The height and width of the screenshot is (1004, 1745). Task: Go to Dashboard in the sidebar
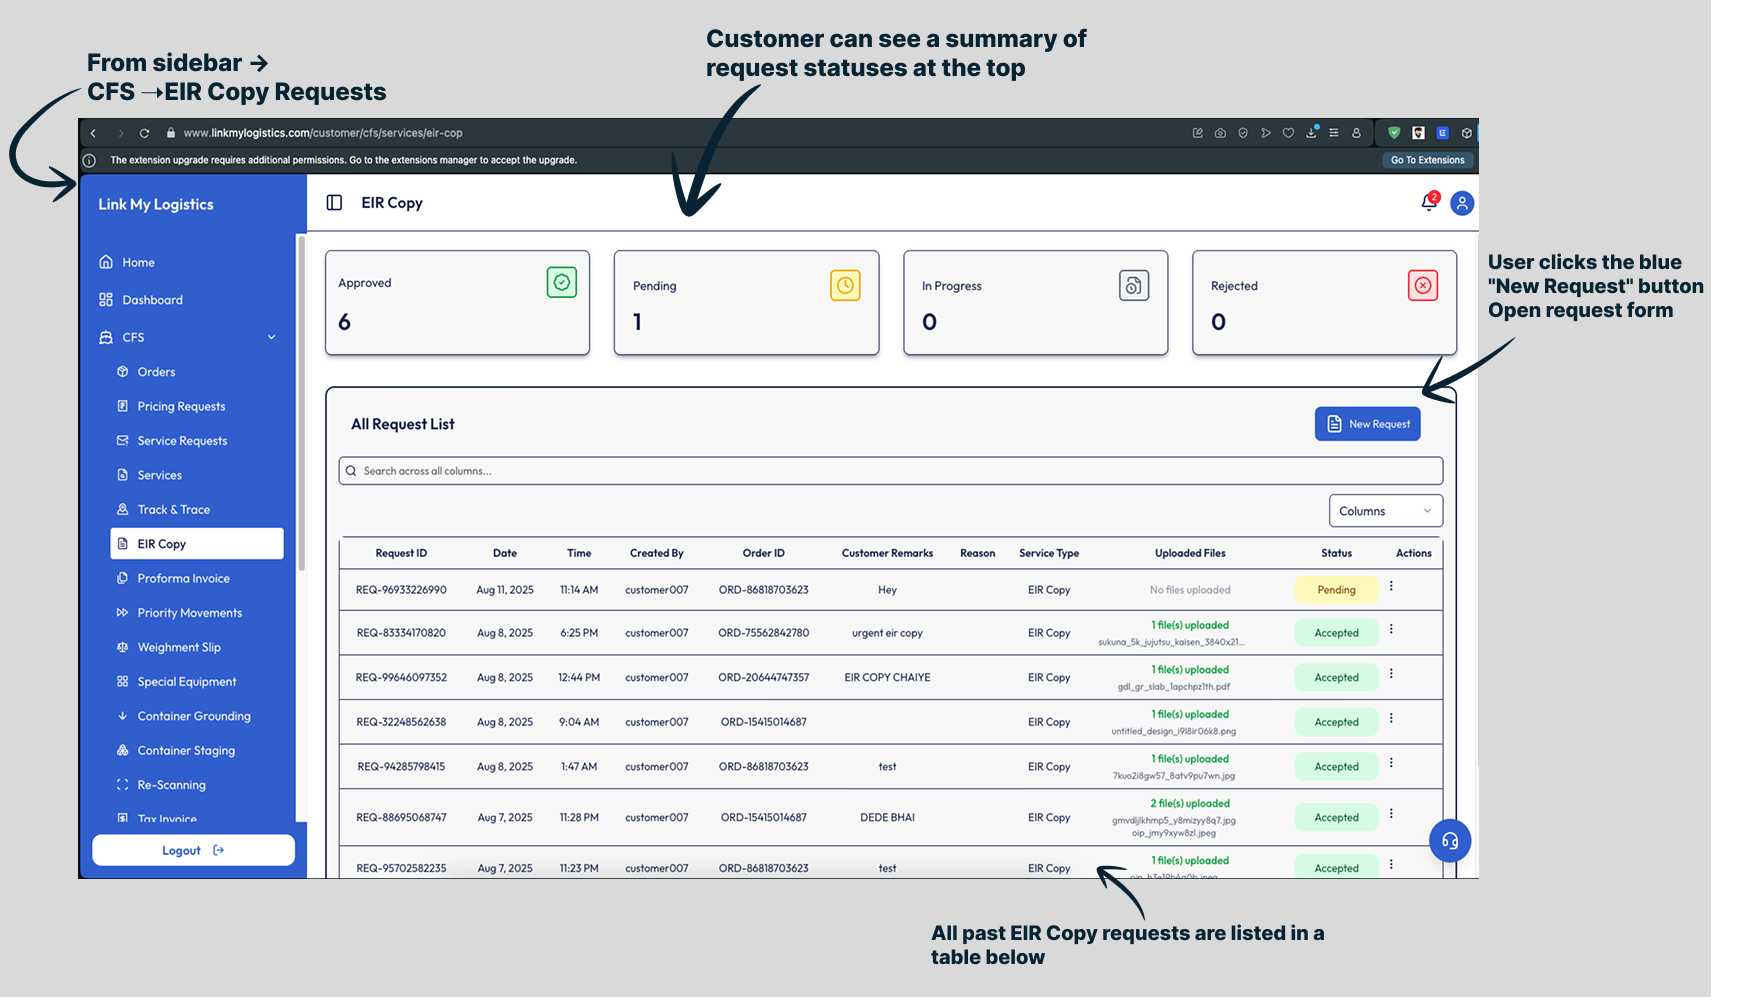[152, 300]
